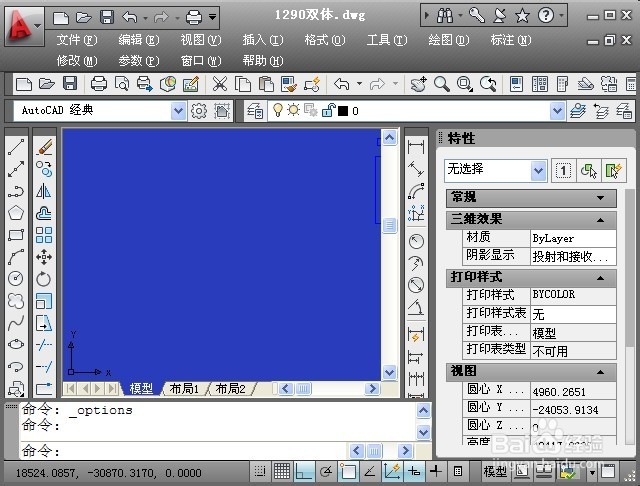Select the Polygon drawing tool
640x486 pixels.
[x=16, y=213]
